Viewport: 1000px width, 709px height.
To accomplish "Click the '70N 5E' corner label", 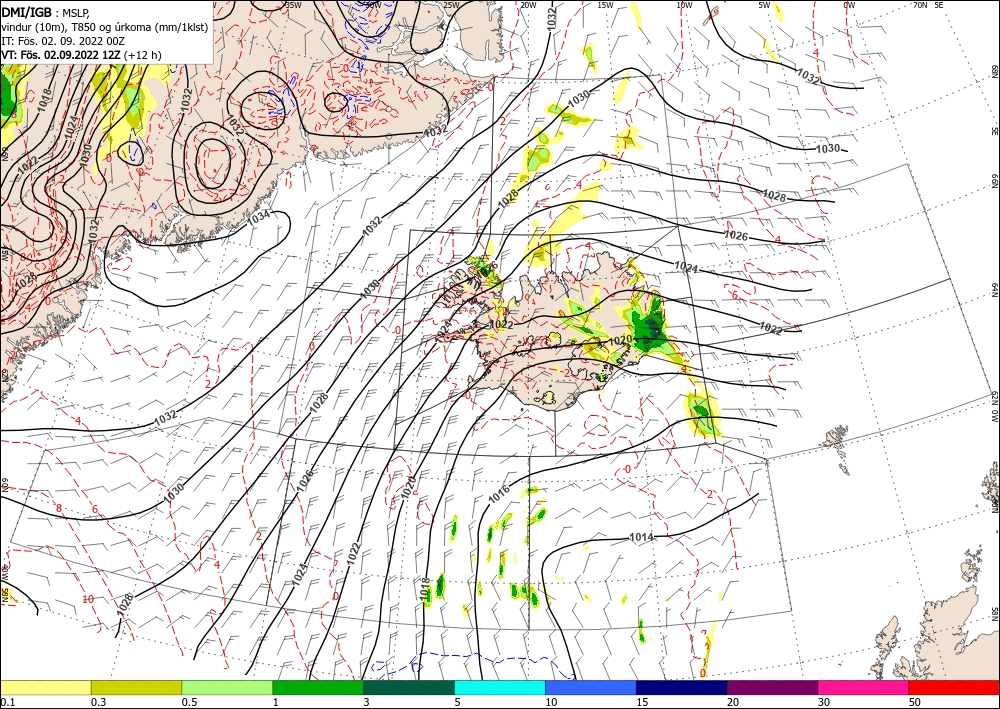I will (928, 5).
